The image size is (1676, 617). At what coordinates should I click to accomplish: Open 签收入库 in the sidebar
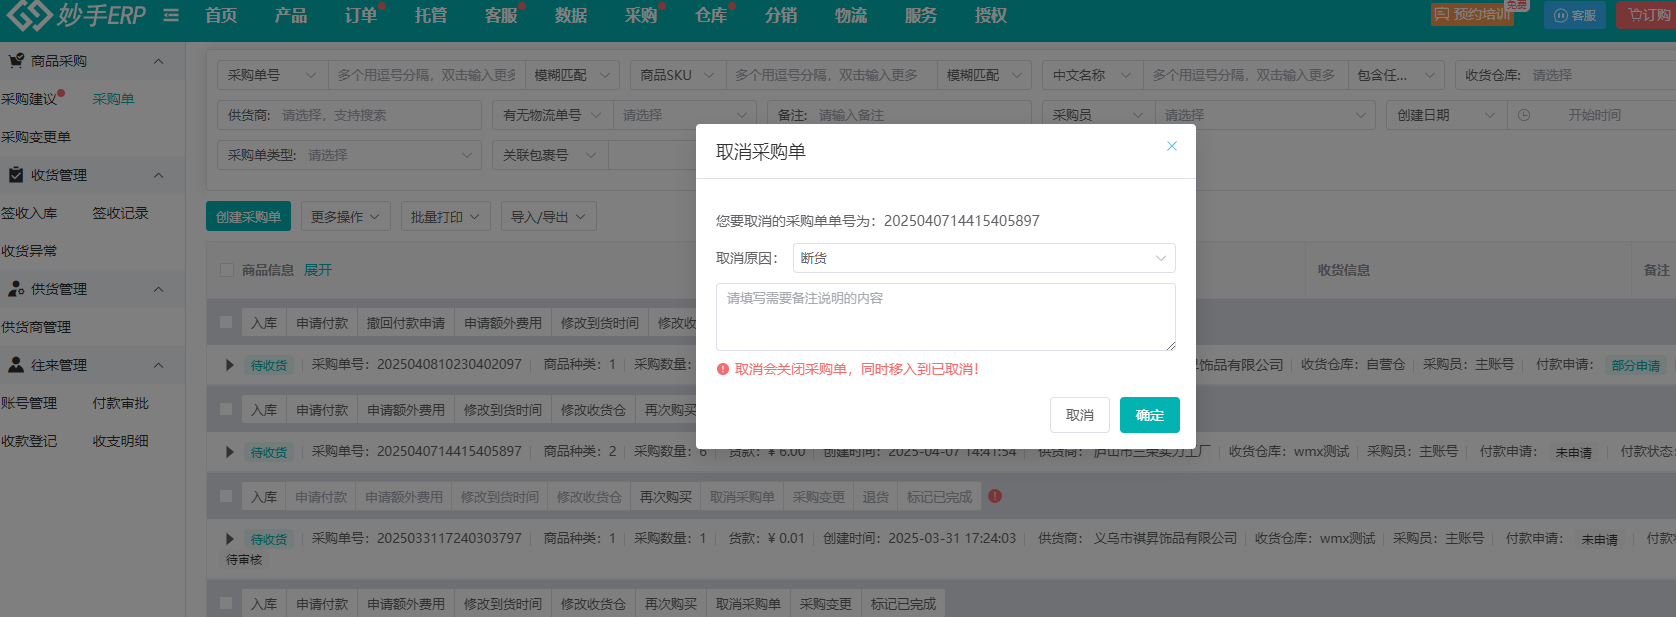tap(29, 213)
